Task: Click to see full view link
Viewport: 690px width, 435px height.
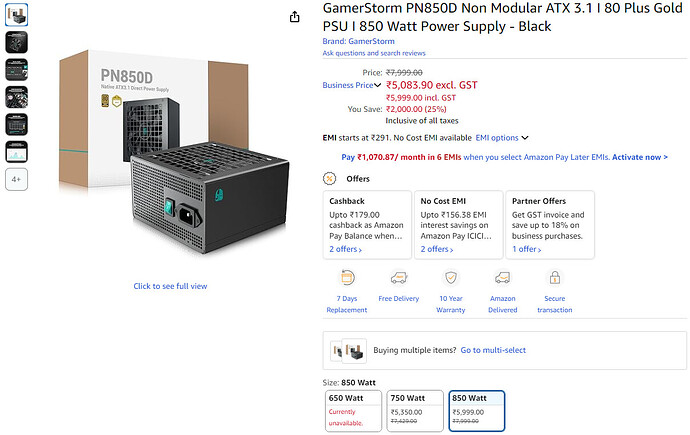Action: pos(170,286)
